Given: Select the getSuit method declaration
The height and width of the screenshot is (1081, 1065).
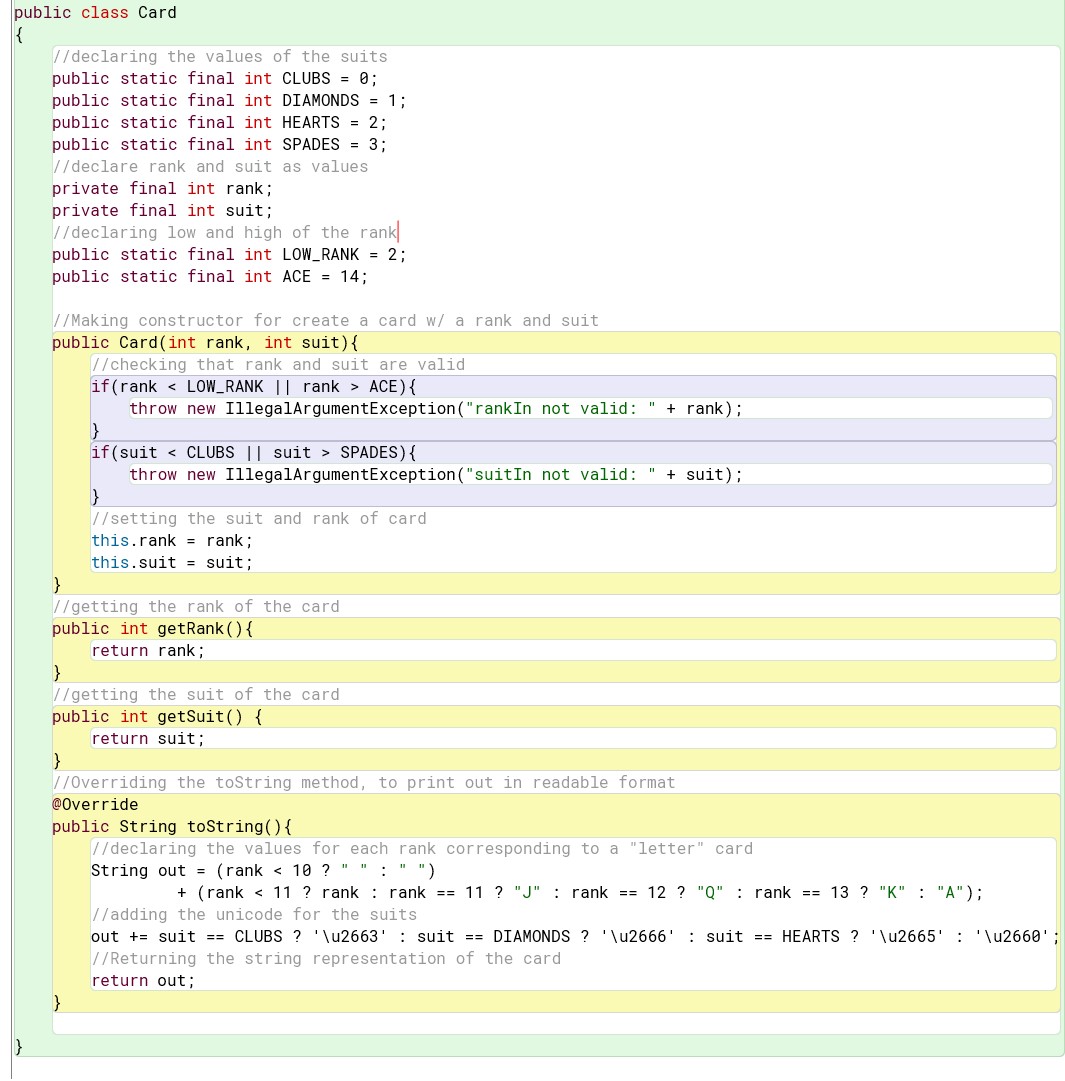Looking at the screenshot, I should [x=190, y=716].
